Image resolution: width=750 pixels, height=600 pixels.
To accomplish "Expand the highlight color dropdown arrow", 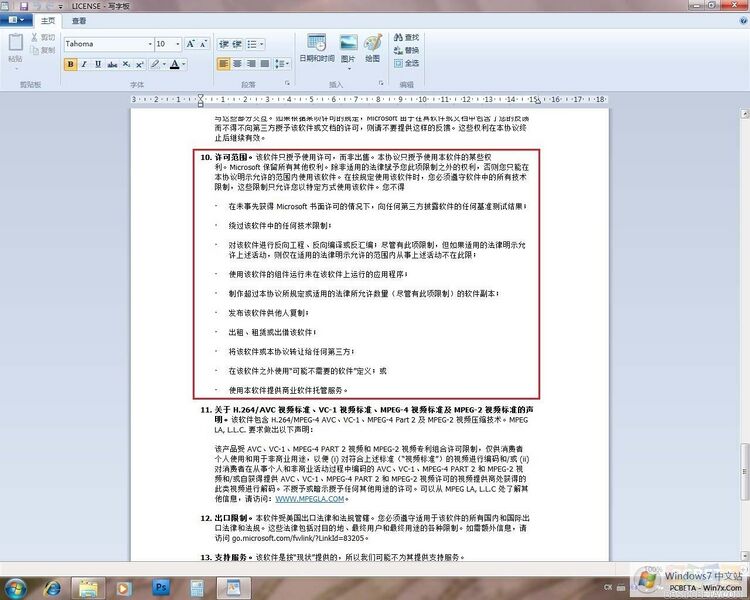I will [x=164, y=64].
